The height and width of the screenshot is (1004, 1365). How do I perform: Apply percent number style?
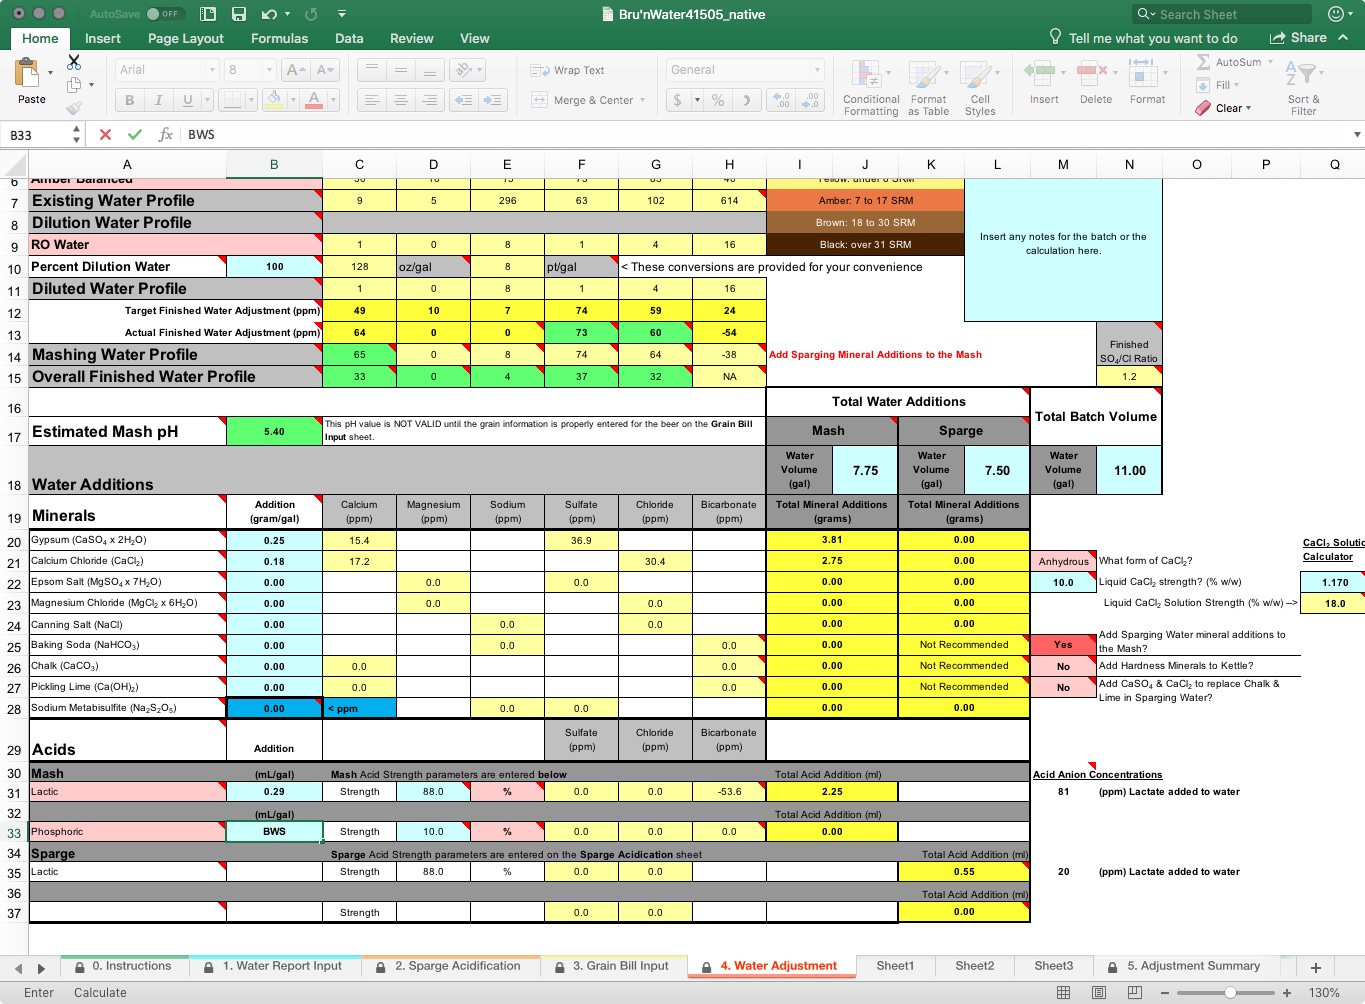(x=717, y=100)
